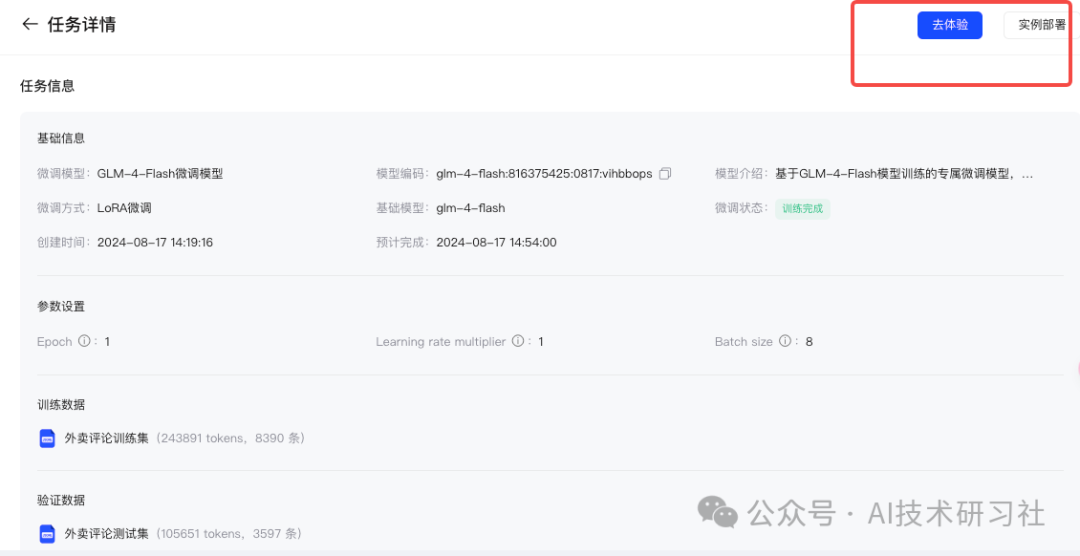Open the 外卖评论训练集 dataset name
The width and height of the screenshot is (1080, 556).
[x=107, y=438]
